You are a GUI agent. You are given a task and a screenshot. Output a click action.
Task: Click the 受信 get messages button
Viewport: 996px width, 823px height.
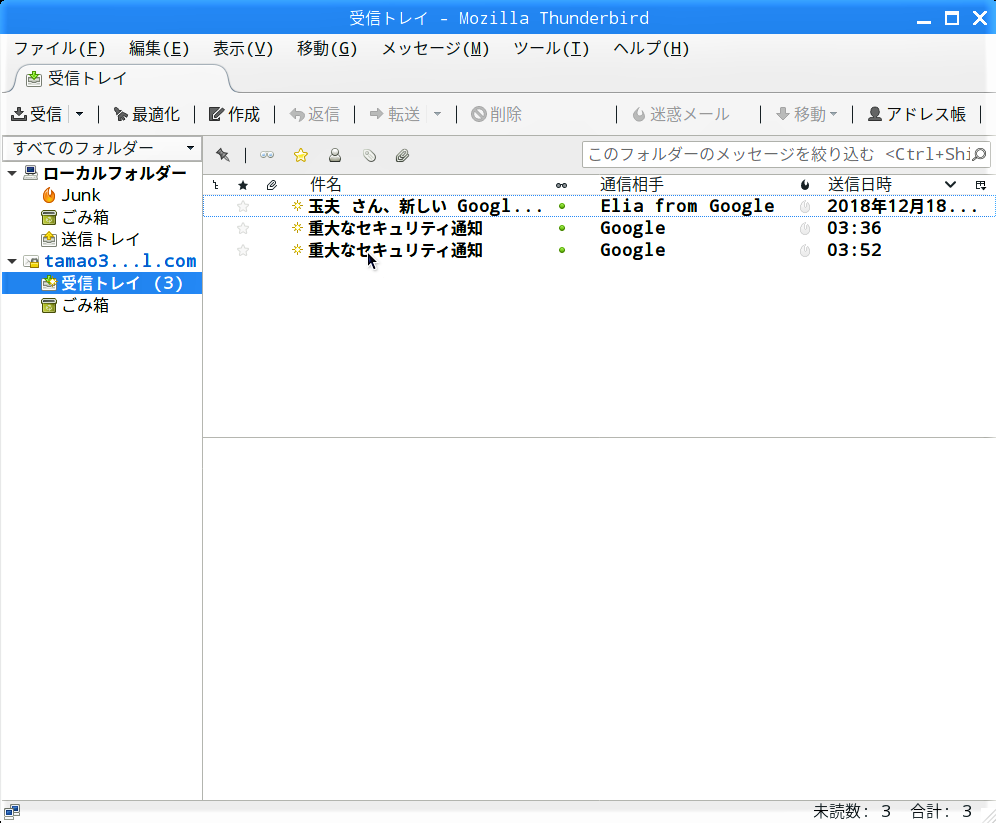[x=36, y=114]
